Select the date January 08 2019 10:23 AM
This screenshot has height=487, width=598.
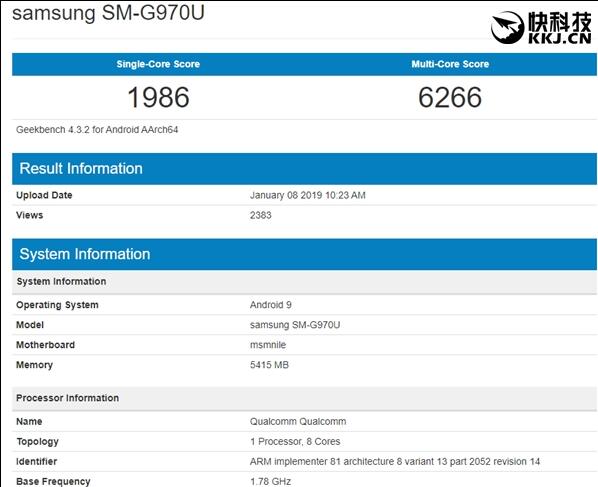pos(308,195)
